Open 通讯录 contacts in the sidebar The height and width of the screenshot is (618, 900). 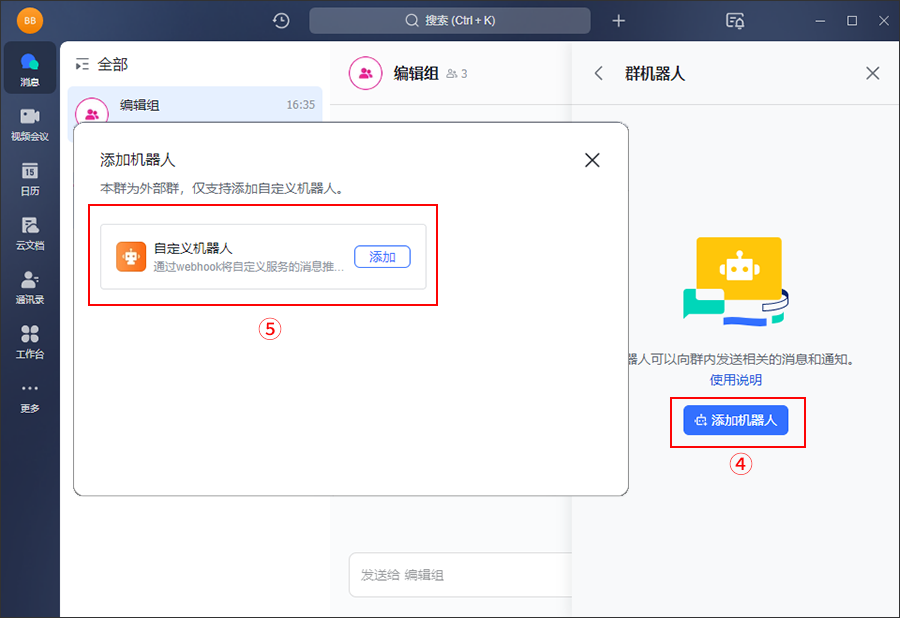tap(30, 287)
